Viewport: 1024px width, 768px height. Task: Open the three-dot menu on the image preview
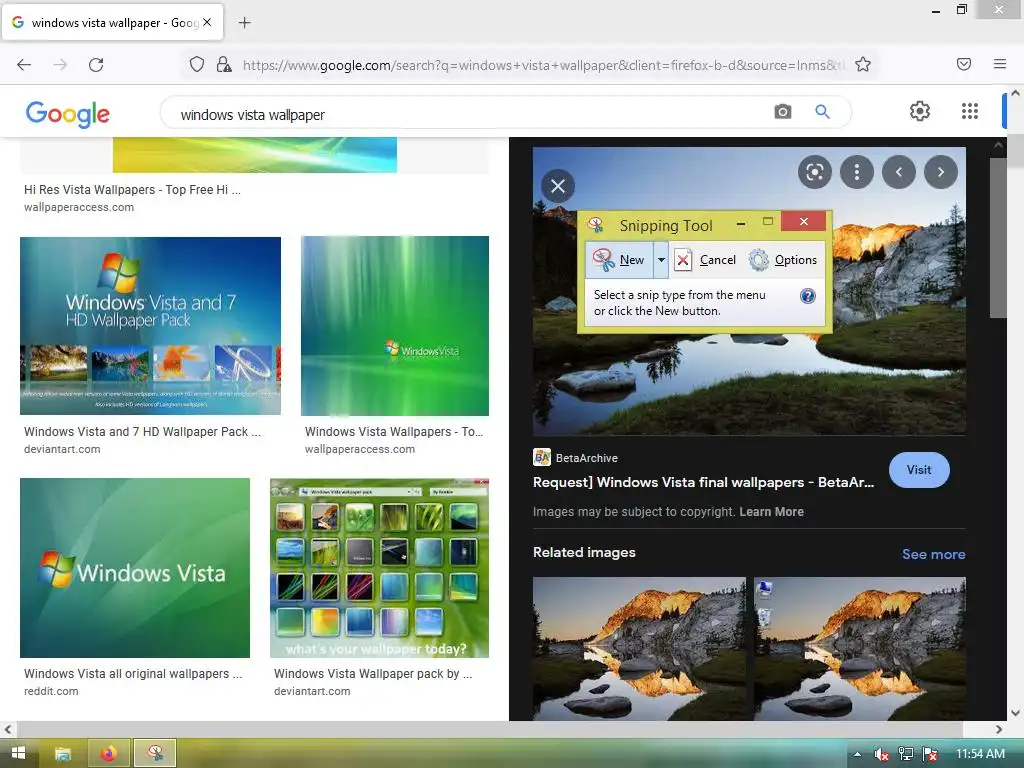[856, 172]
